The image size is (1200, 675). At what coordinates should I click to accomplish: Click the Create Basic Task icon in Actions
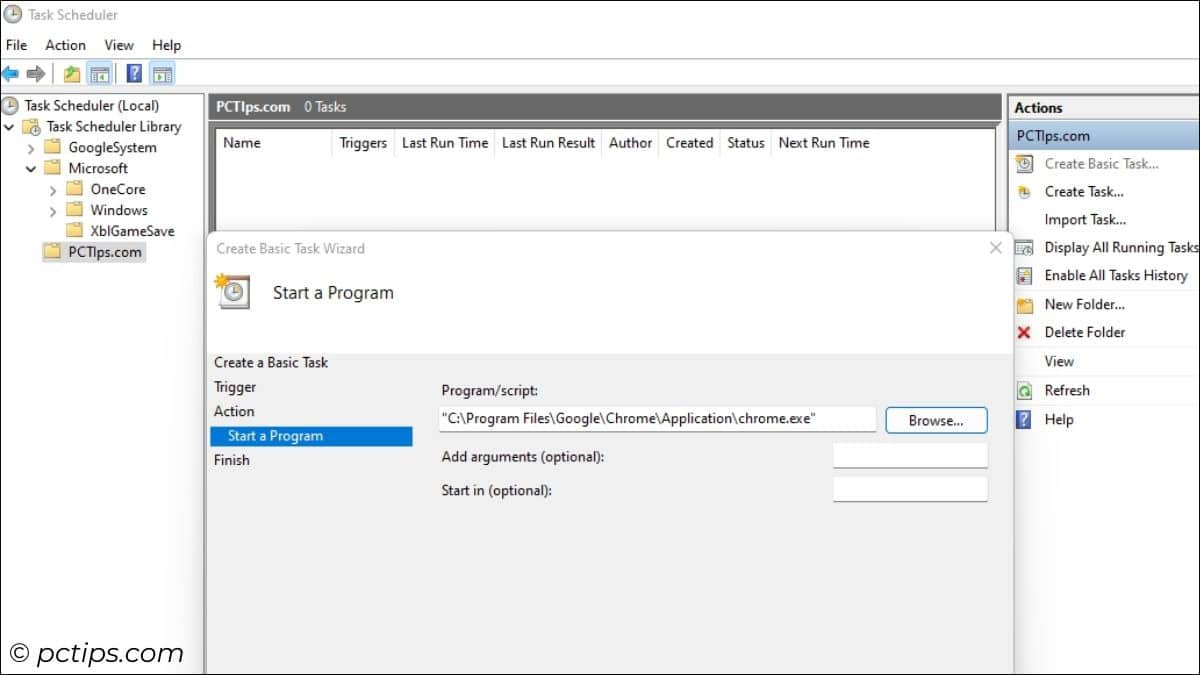[x=1023, y=164]
